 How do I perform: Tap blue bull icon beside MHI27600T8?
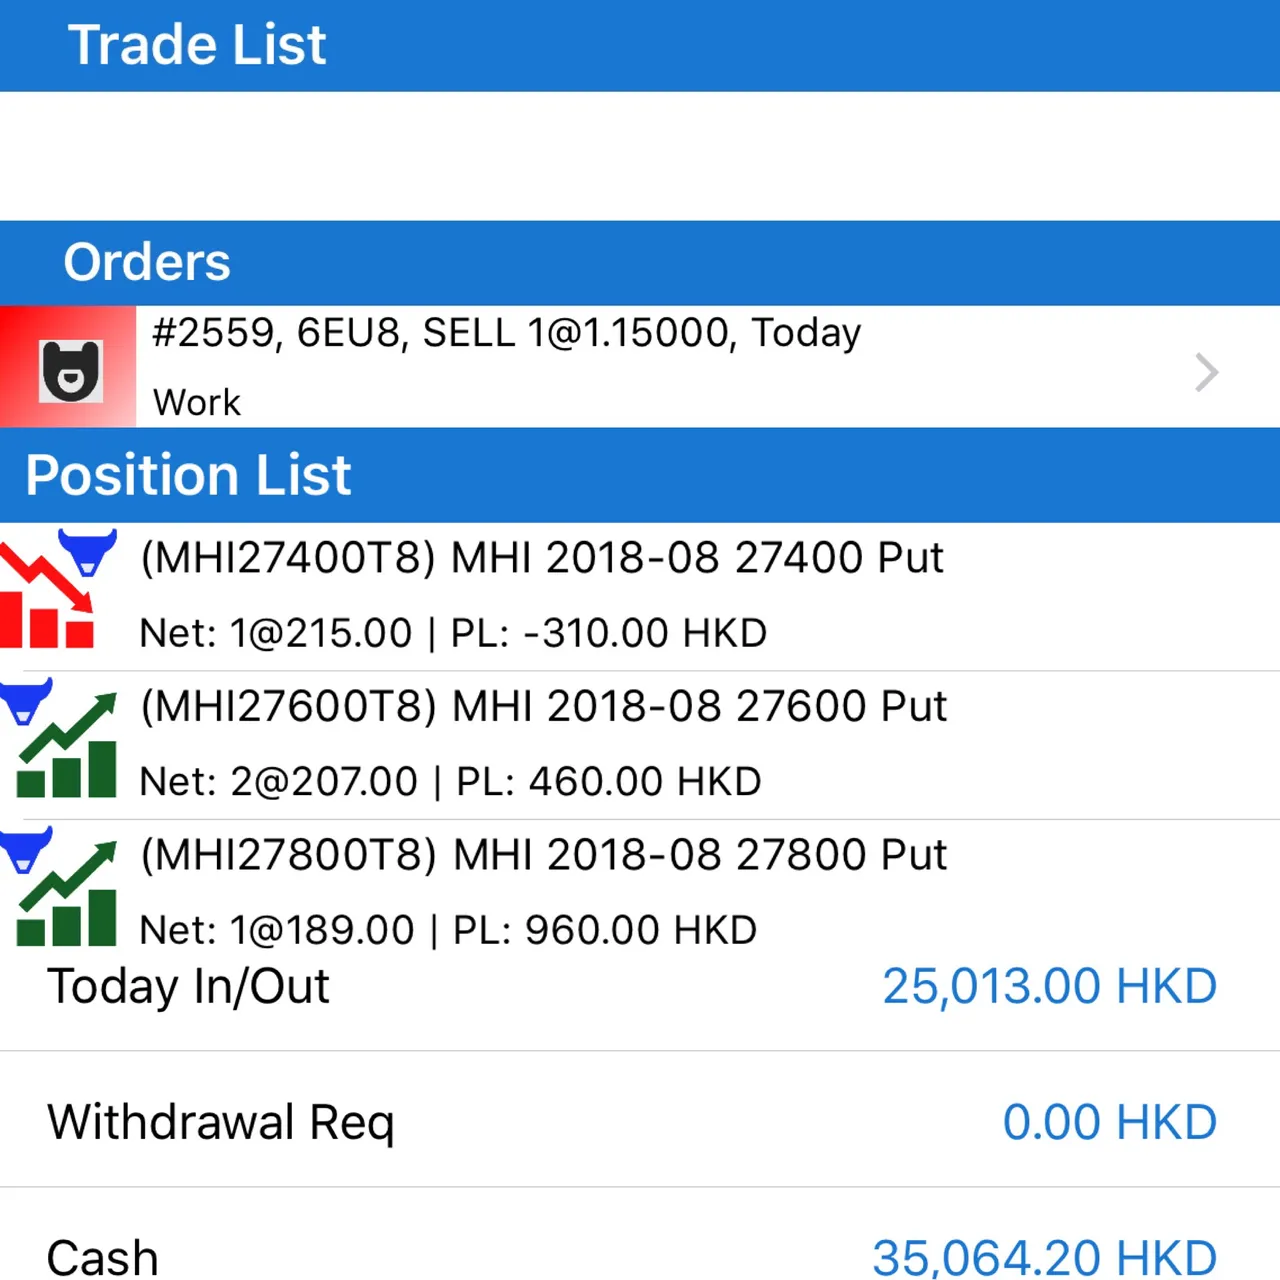pyautogui.click(x=25, y=701)
